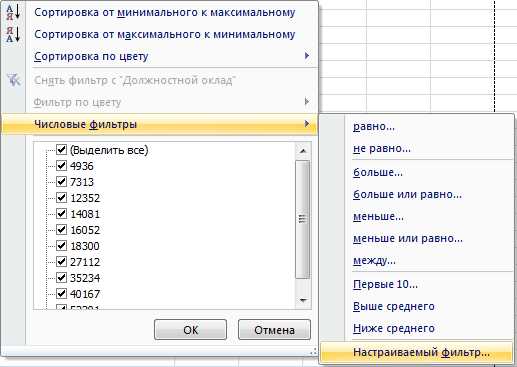Choose the не равно... filter
The image size is (517, 367).
tap(382, 149)
